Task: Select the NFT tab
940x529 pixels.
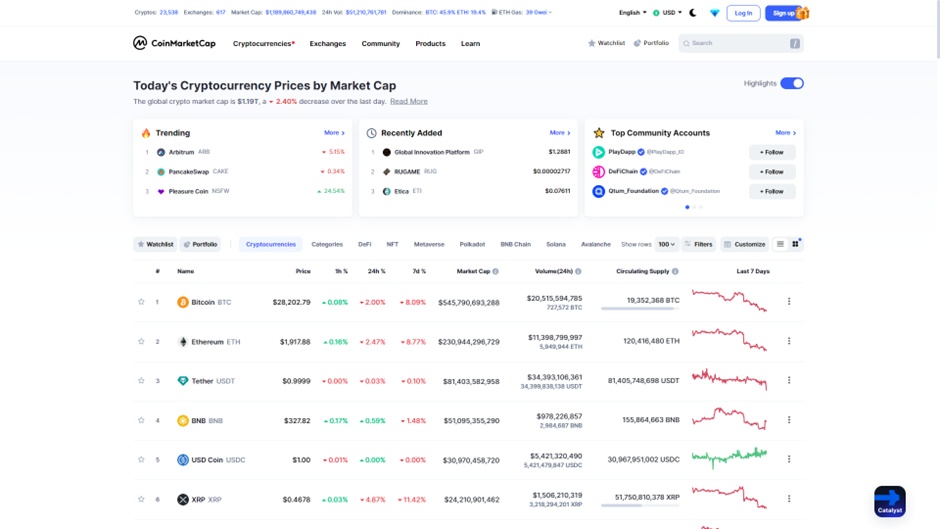Action: (x=392, y=244)
